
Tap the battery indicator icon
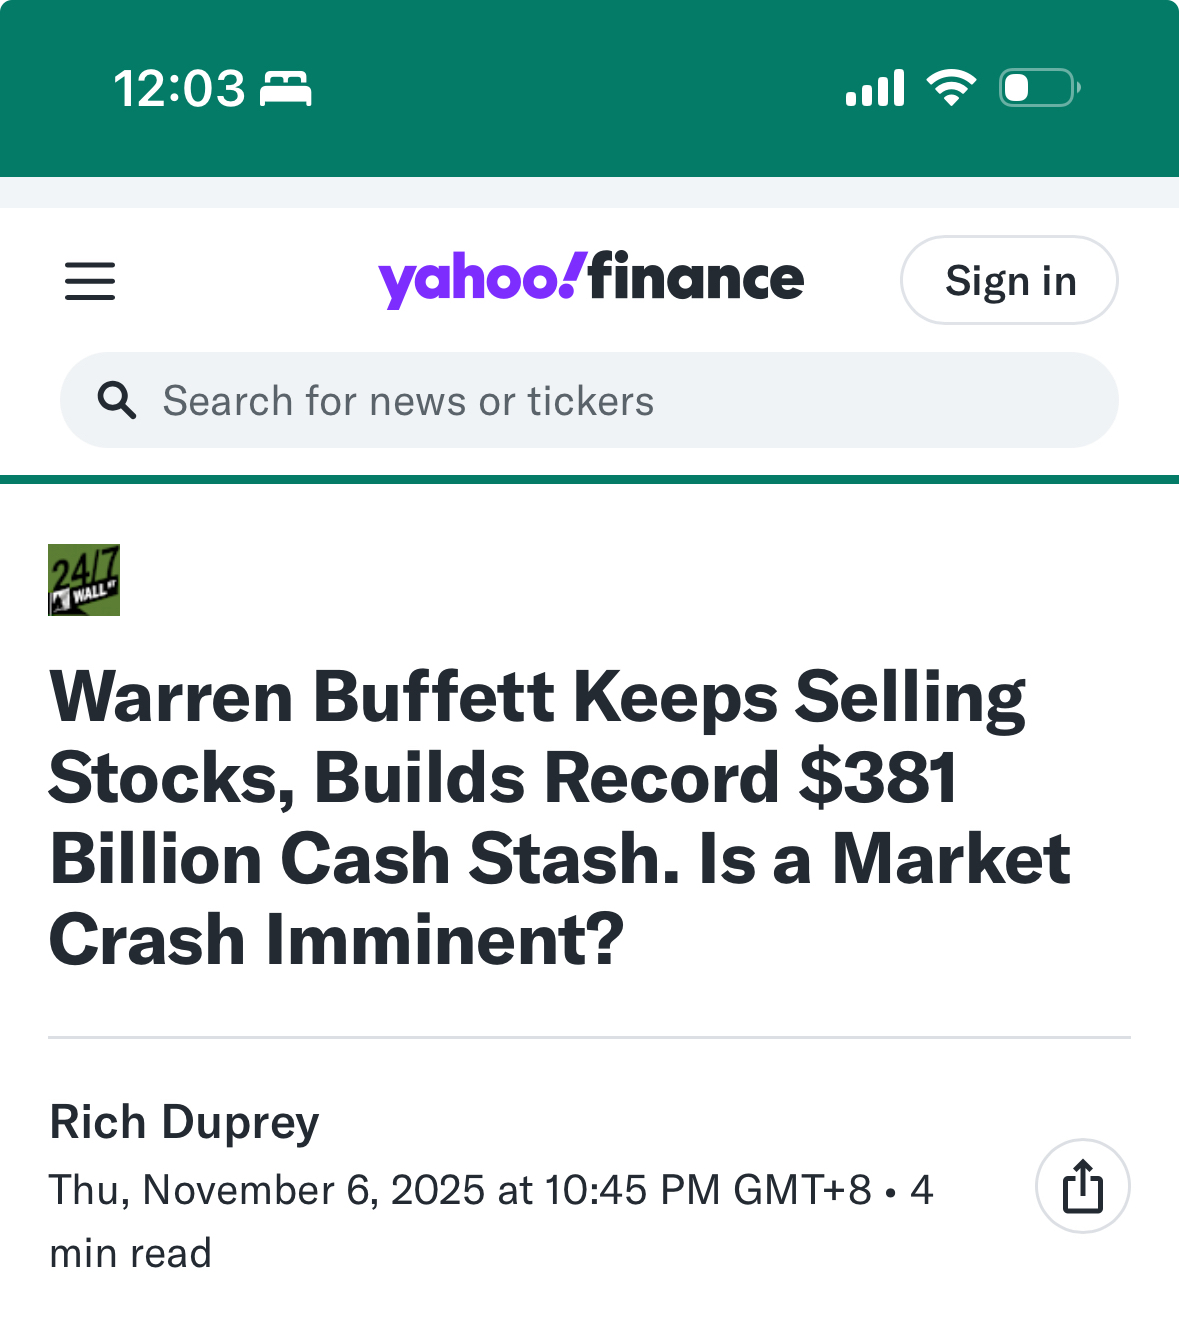(1039, 88)
